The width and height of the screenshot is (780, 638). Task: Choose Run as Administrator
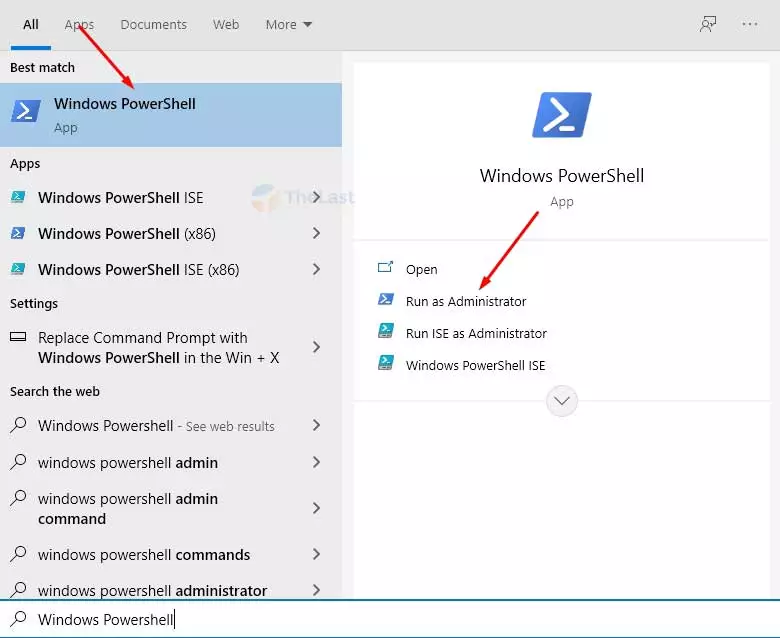pyautogui.click(x=466, y=301)
